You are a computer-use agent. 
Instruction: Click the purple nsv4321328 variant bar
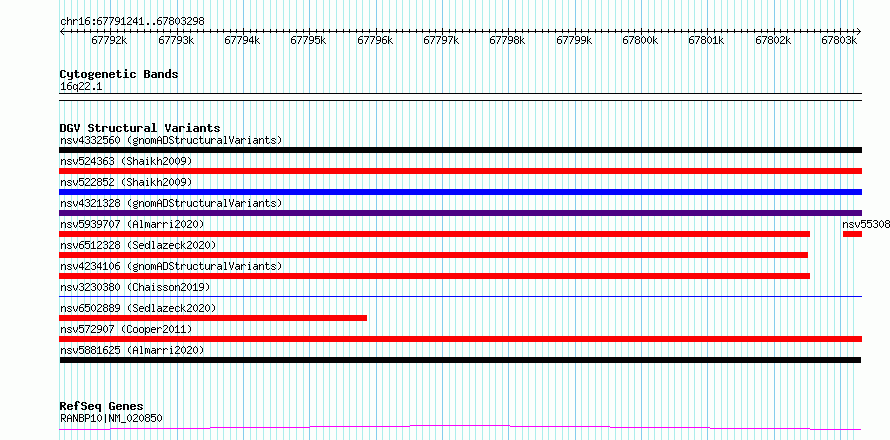[x=460, y=213]
